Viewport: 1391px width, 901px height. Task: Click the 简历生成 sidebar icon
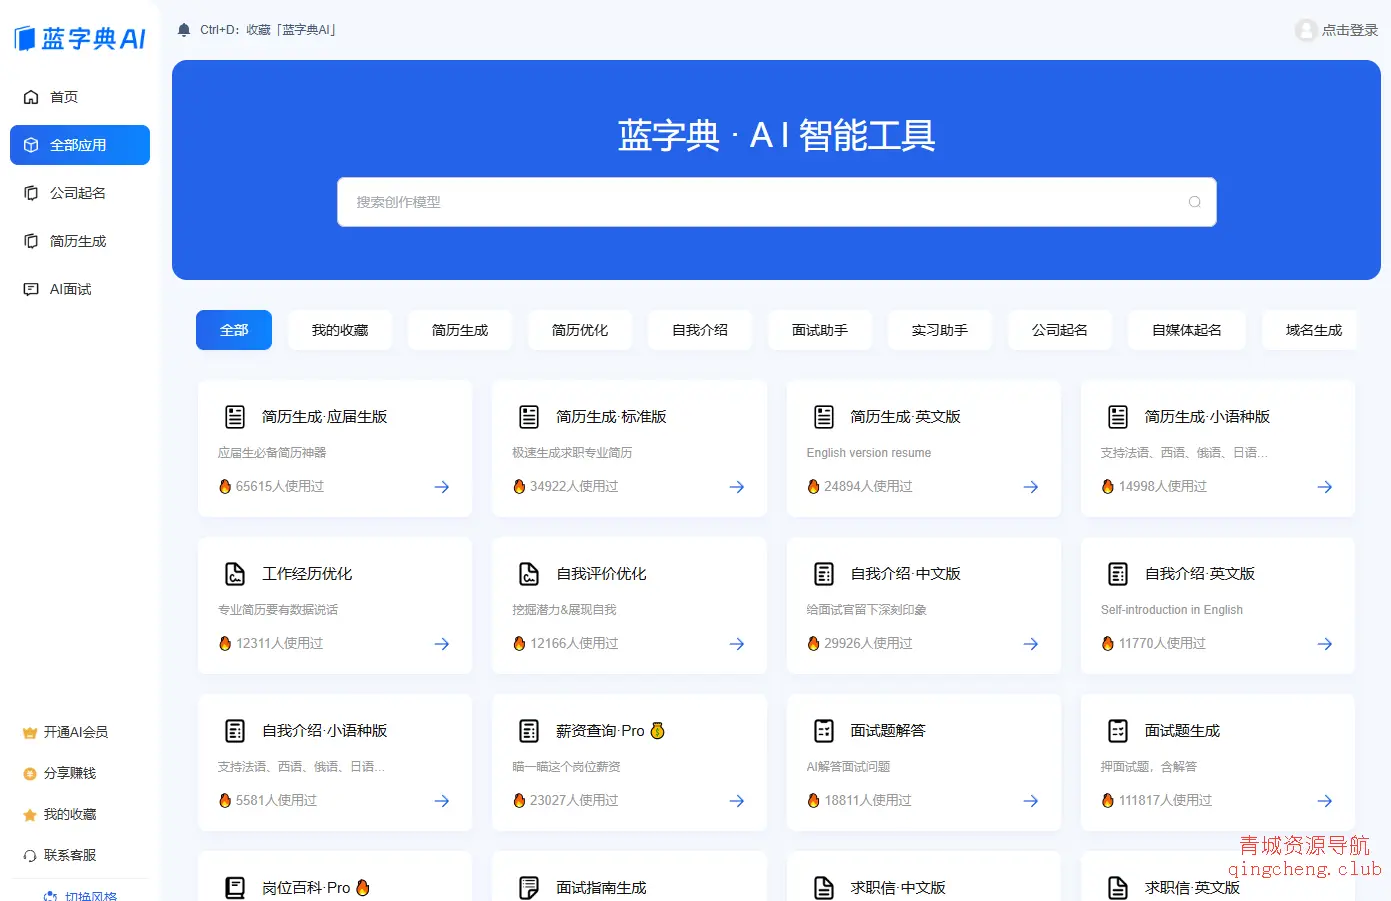(x=30, y=240)
